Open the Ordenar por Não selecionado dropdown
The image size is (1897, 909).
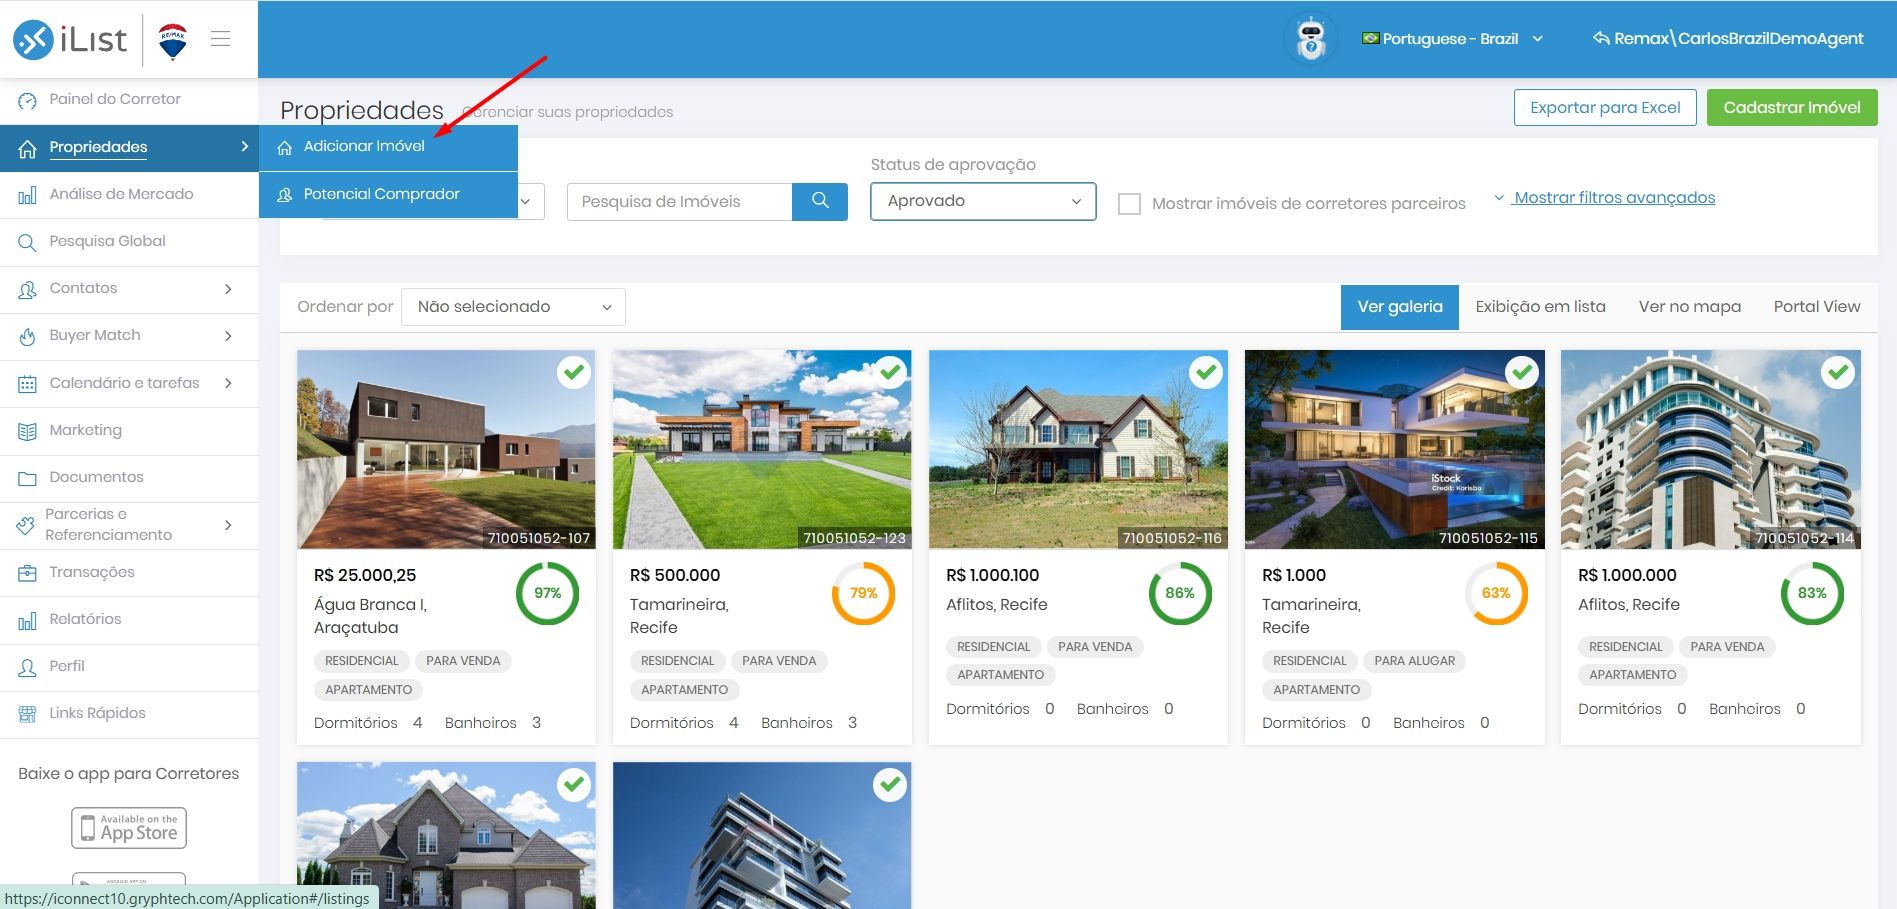(x=513, y=307)
